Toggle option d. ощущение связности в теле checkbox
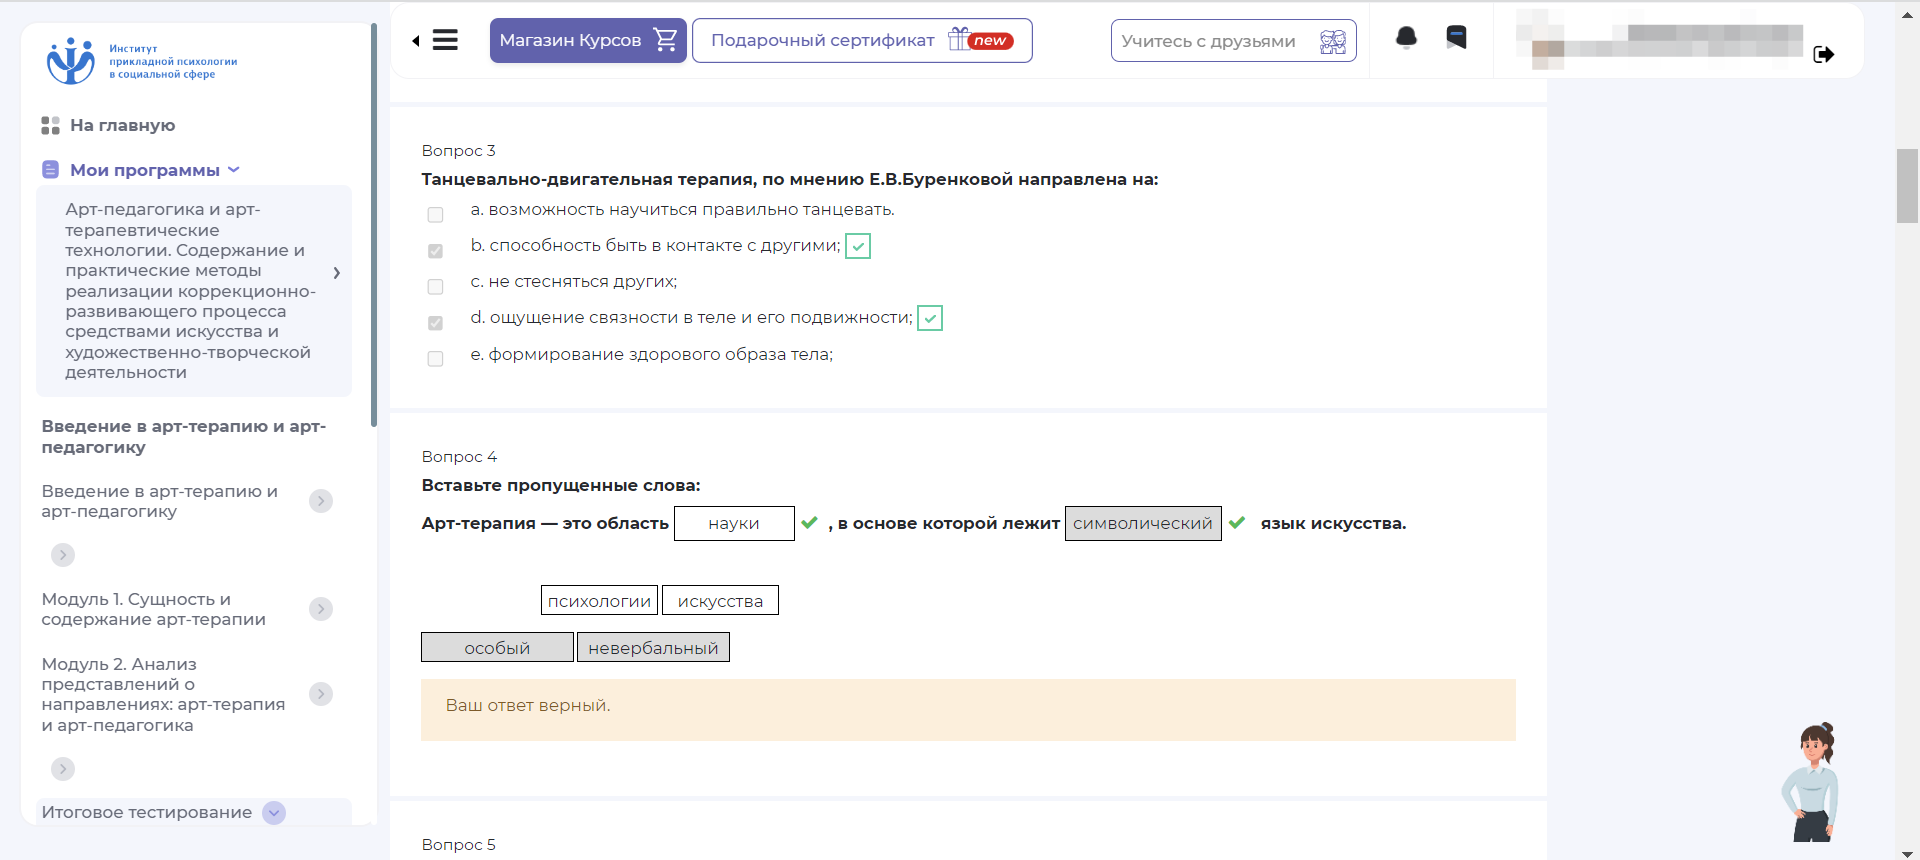 [x=435, y=323]
